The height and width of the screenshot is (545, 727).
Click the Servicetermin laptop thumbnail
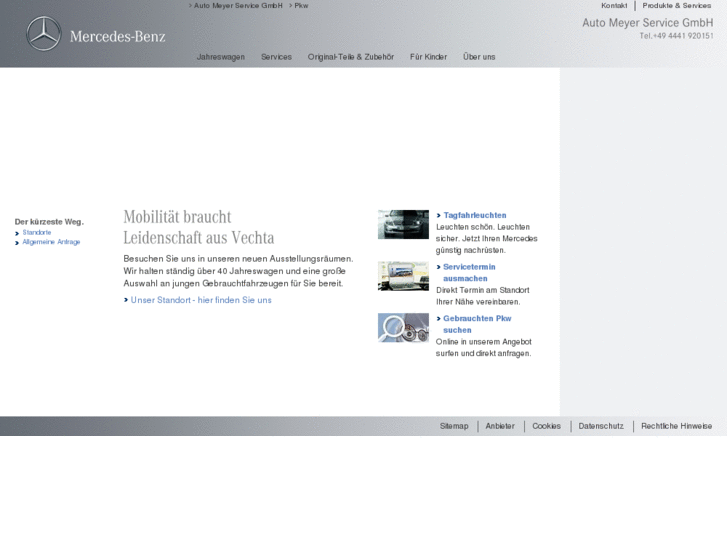[x=403, y=276]
